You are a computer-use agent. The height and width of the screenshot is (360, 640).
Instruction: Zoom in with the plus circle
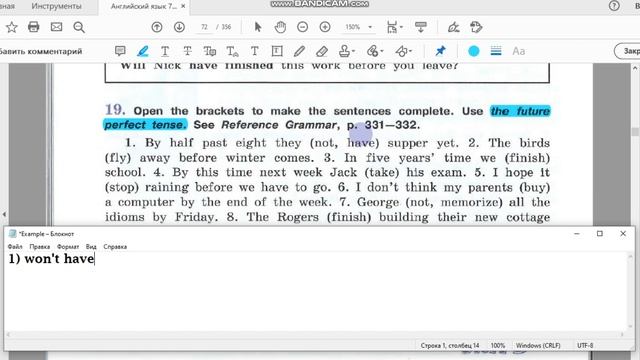pos(325,27)
